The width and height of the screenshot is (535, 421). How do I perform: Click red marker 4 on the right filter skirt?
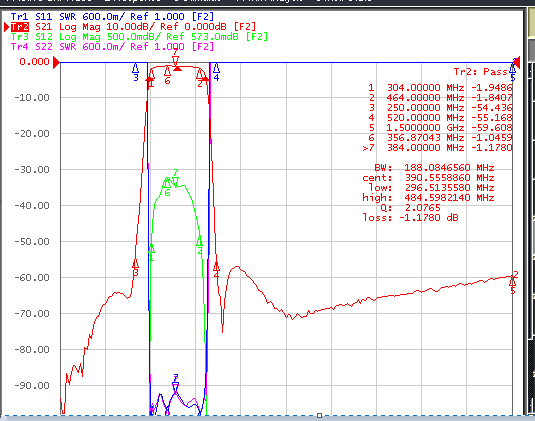point(216,266)
